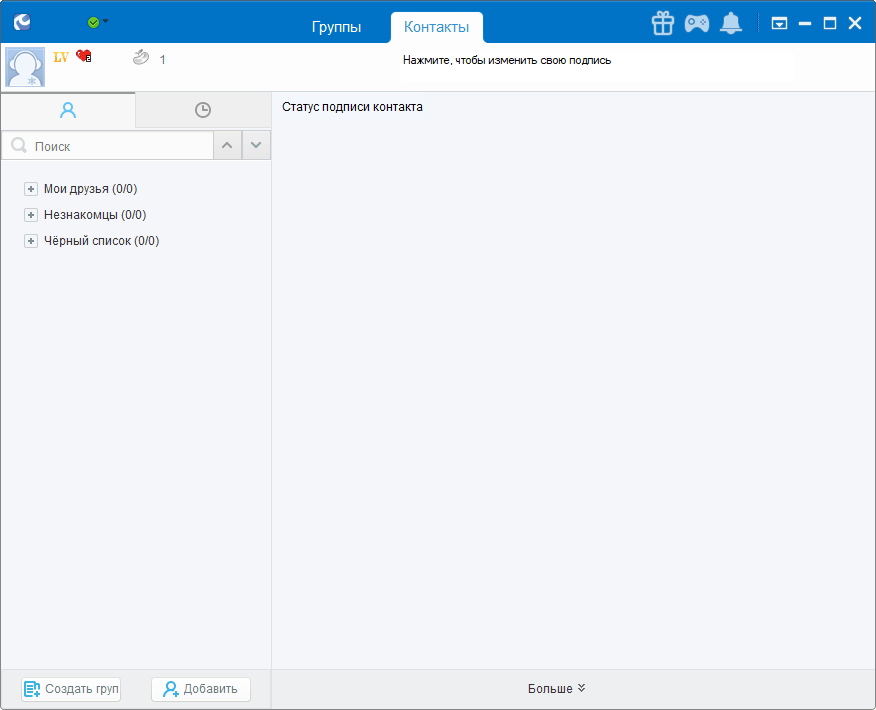The height and width of the screenshot is (710, 876).
Task: Click the LV level badge
Action: point(61,58)
